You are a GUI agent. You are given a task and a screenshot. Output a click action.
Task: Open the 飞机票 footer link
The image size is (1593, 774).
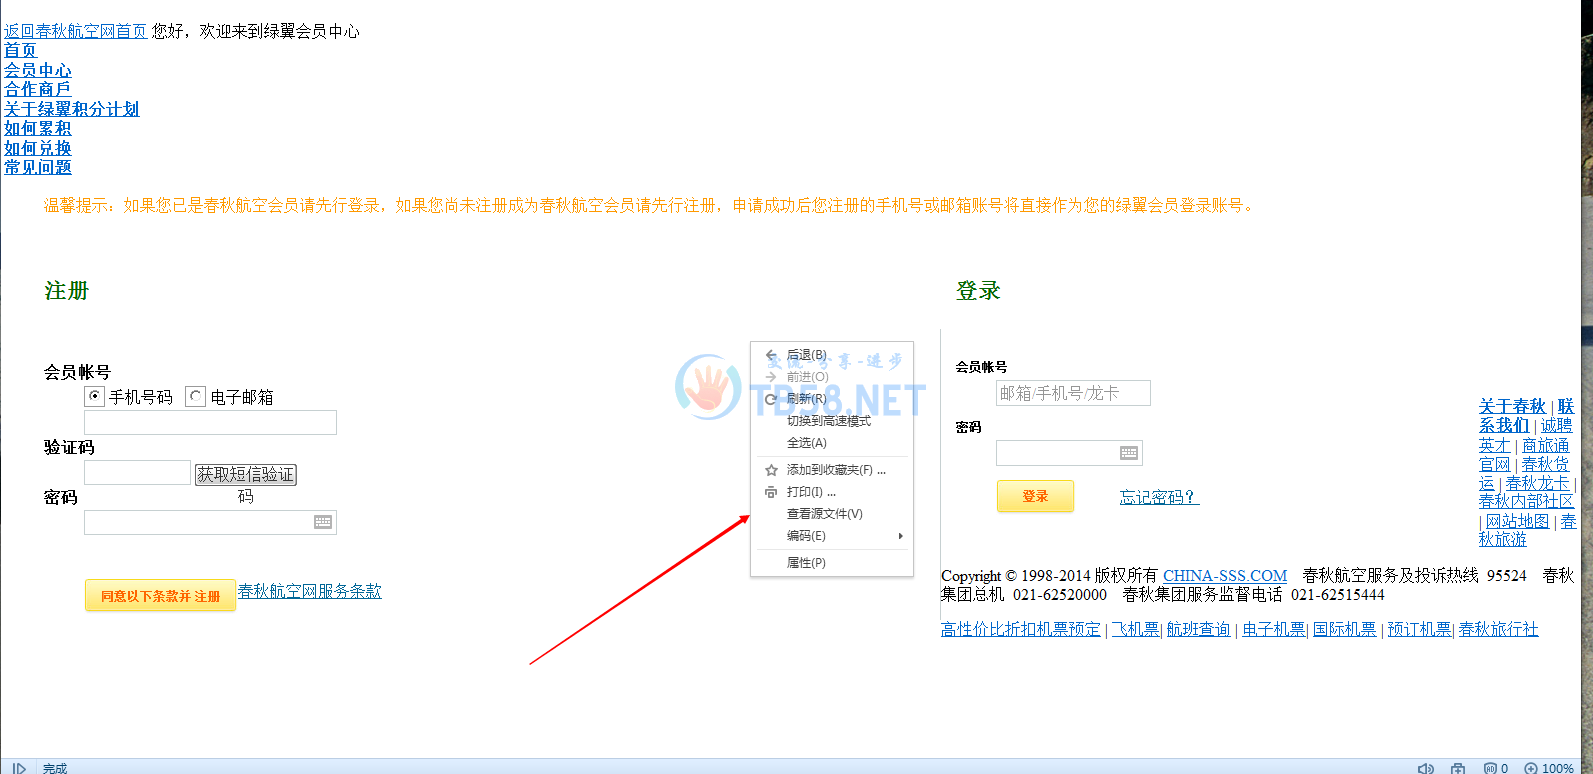tap(1136, 629)
